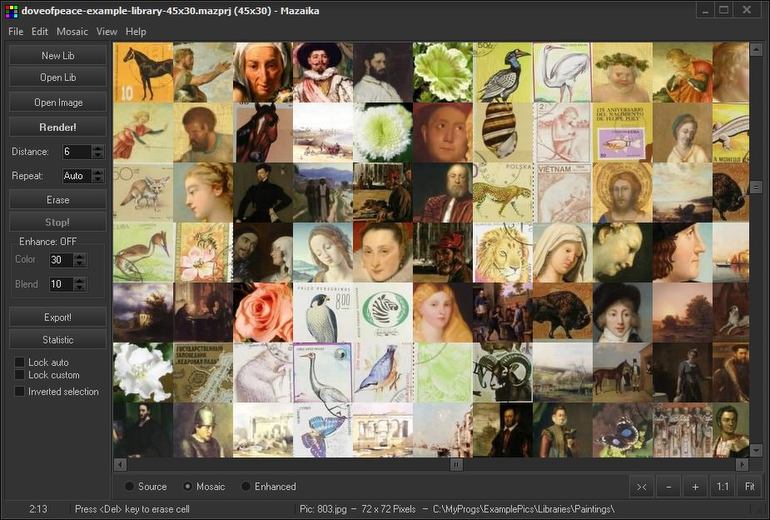Click the Open Lib button
The width and height of the screenshot is (770, 520).
pyautogui.click(x=58, y=77)
